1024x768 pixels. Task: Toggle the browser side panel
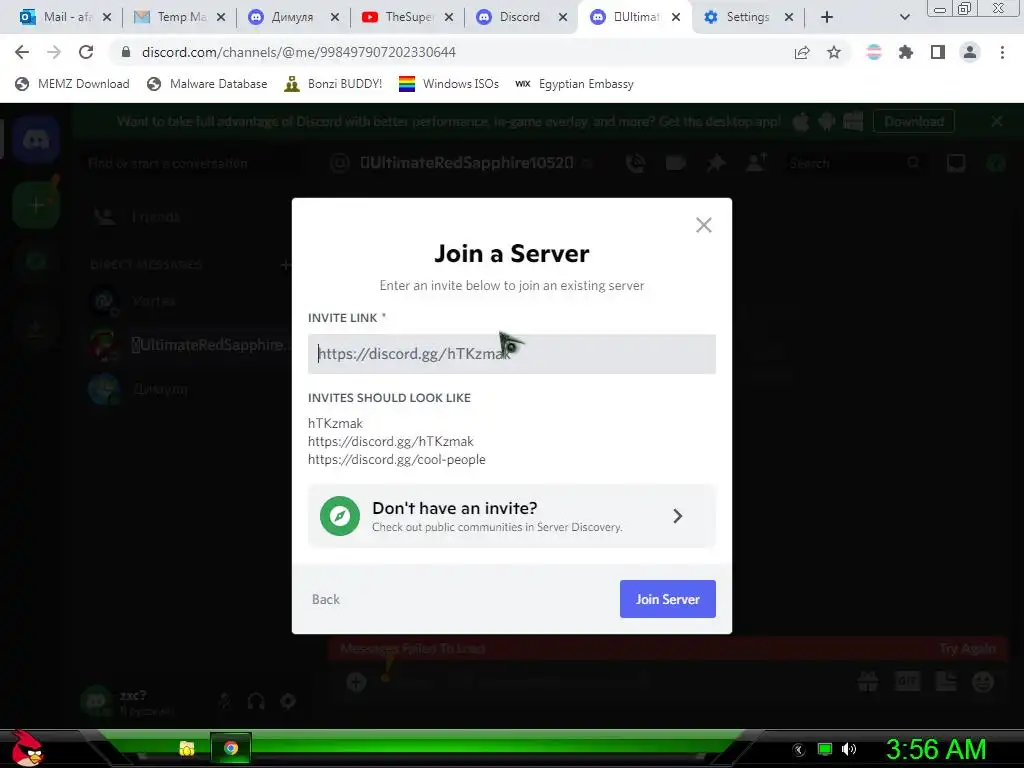[x=938, y=52]
